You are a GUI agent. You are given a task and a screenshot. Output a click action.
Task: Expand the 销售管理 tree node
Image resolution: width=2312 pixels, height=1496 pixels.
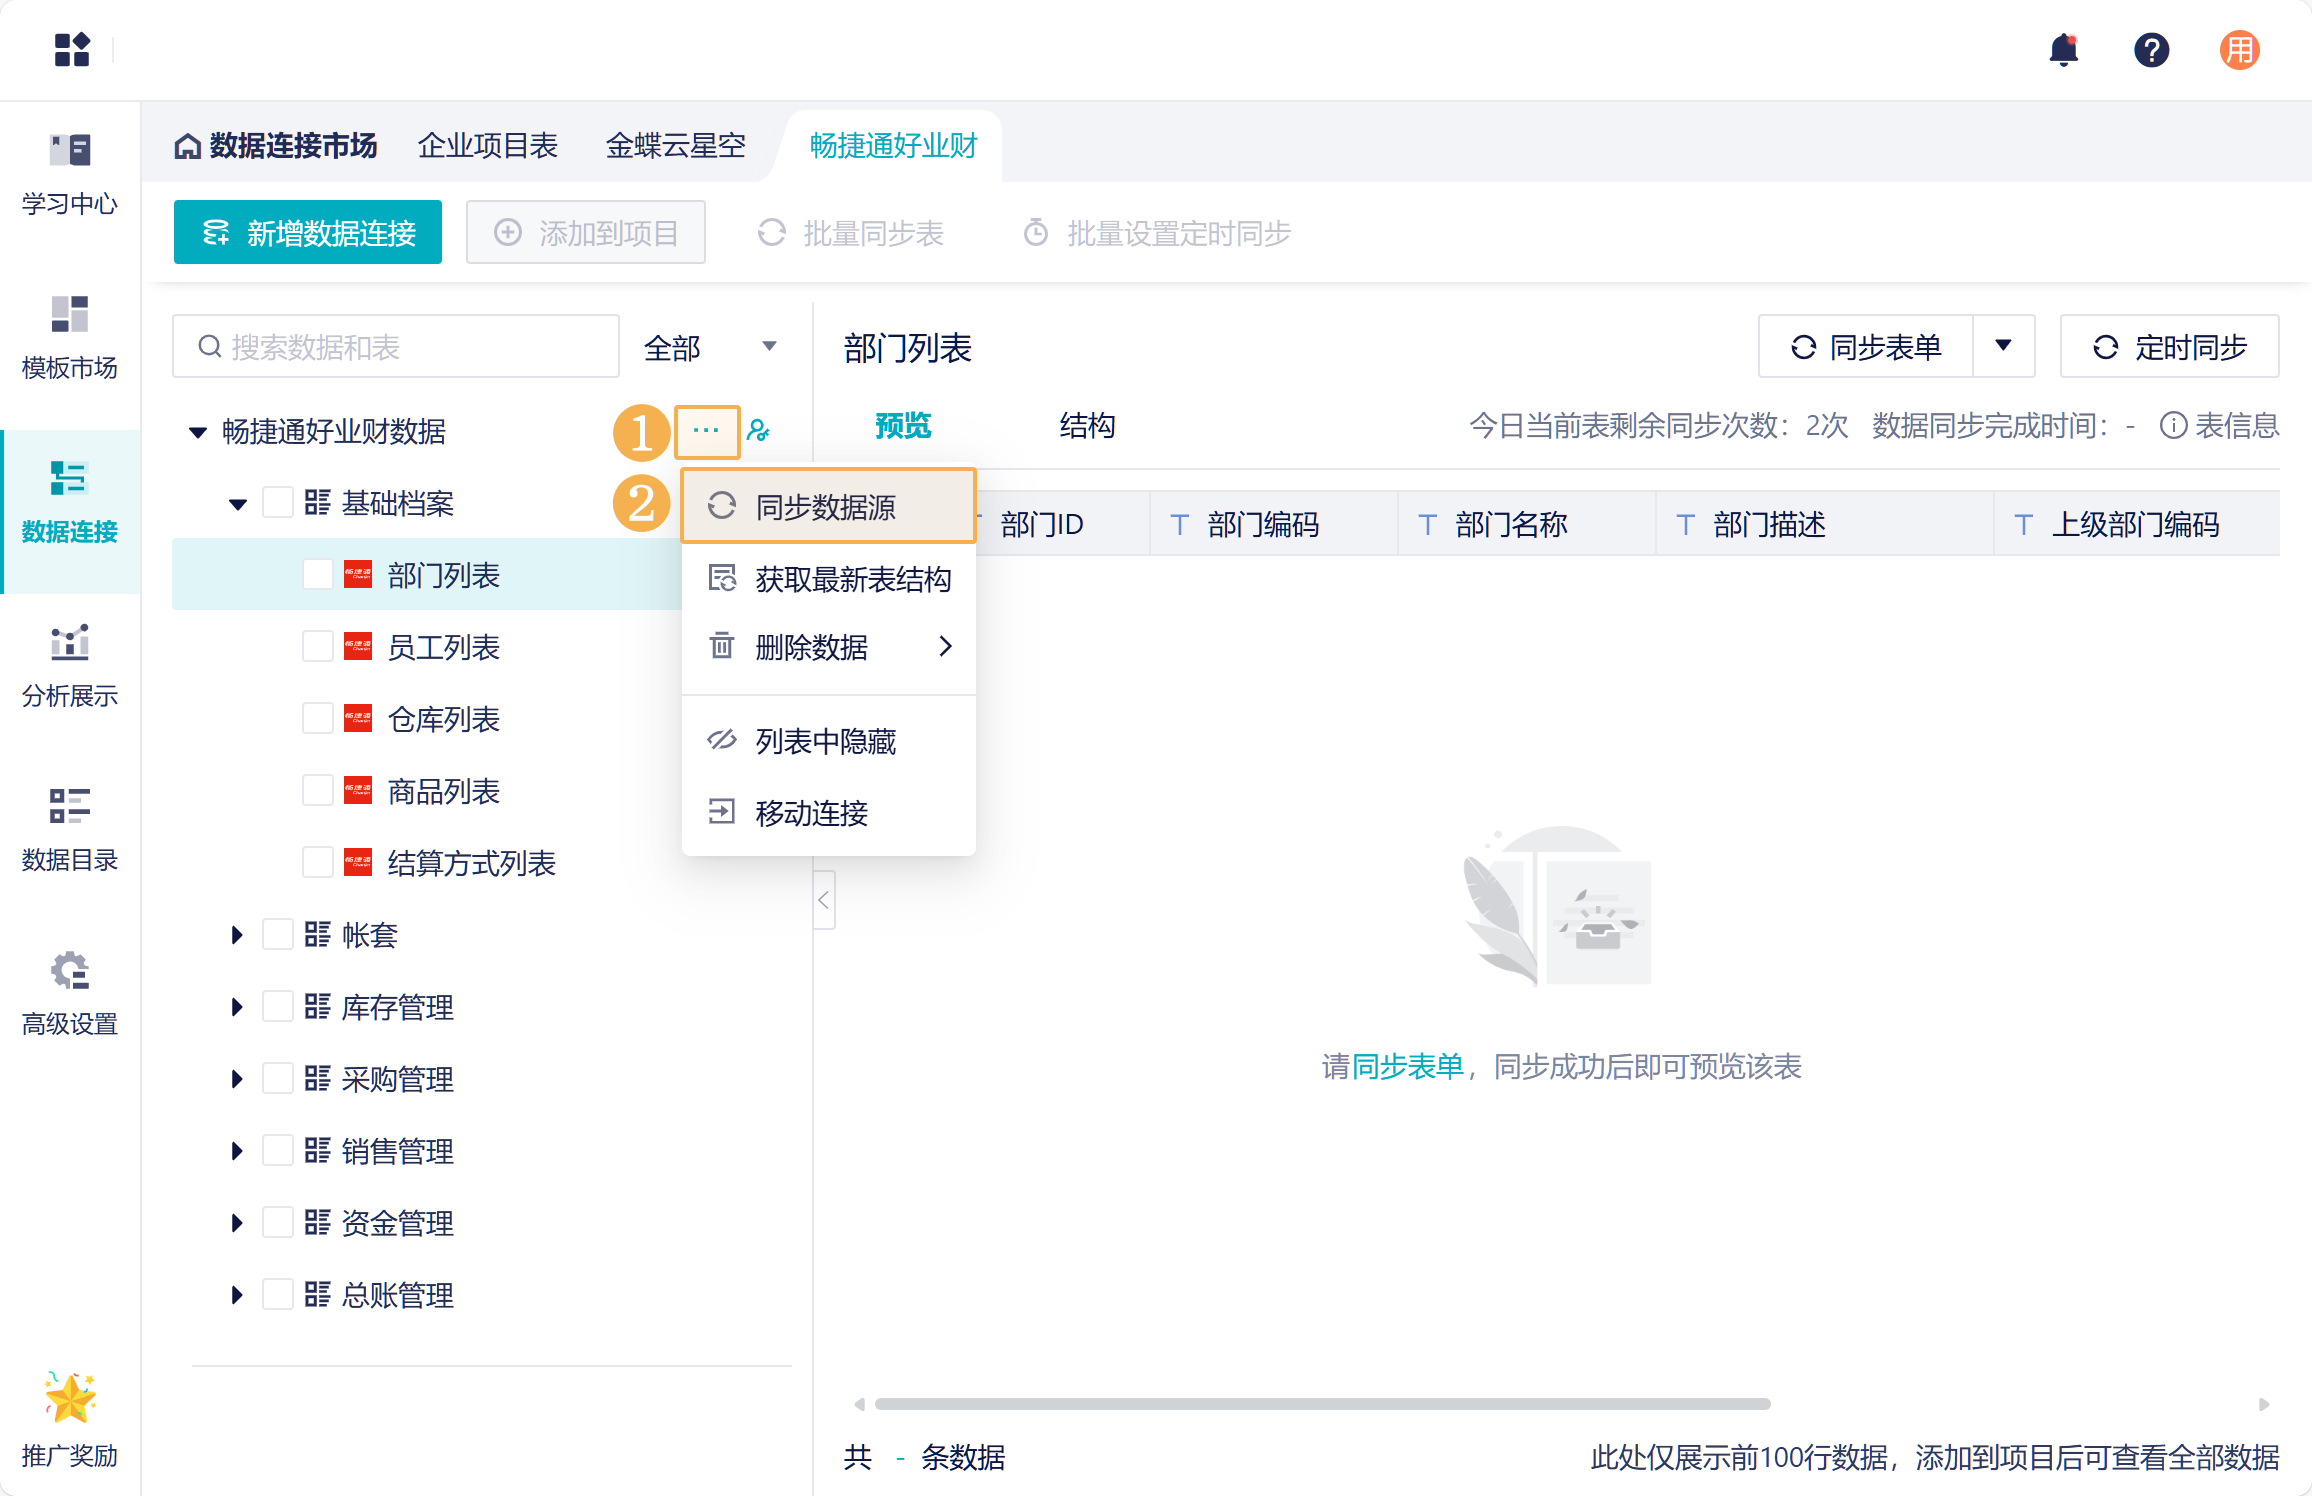[x=237, y=1151]
